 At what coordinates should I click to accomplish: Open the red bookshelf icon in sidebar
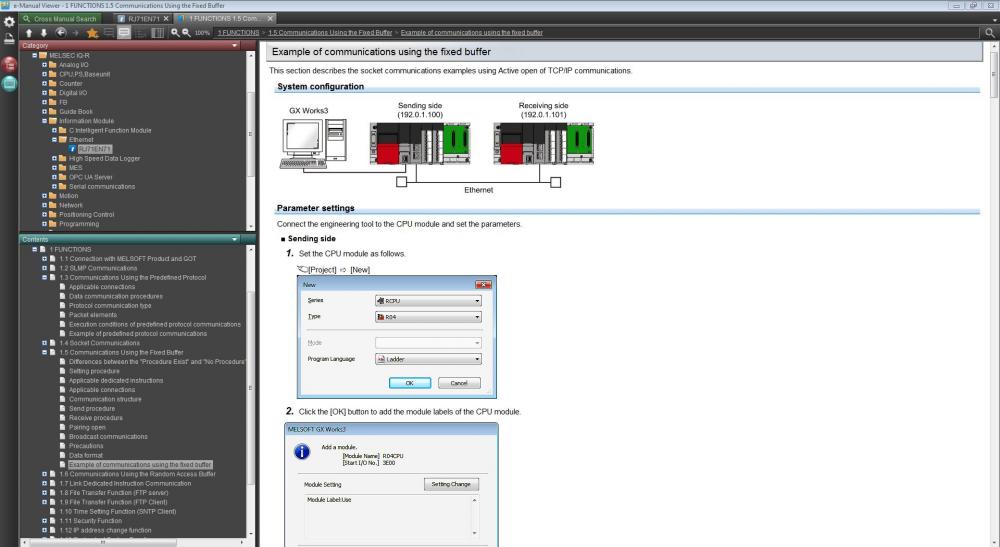pos(9,64)
